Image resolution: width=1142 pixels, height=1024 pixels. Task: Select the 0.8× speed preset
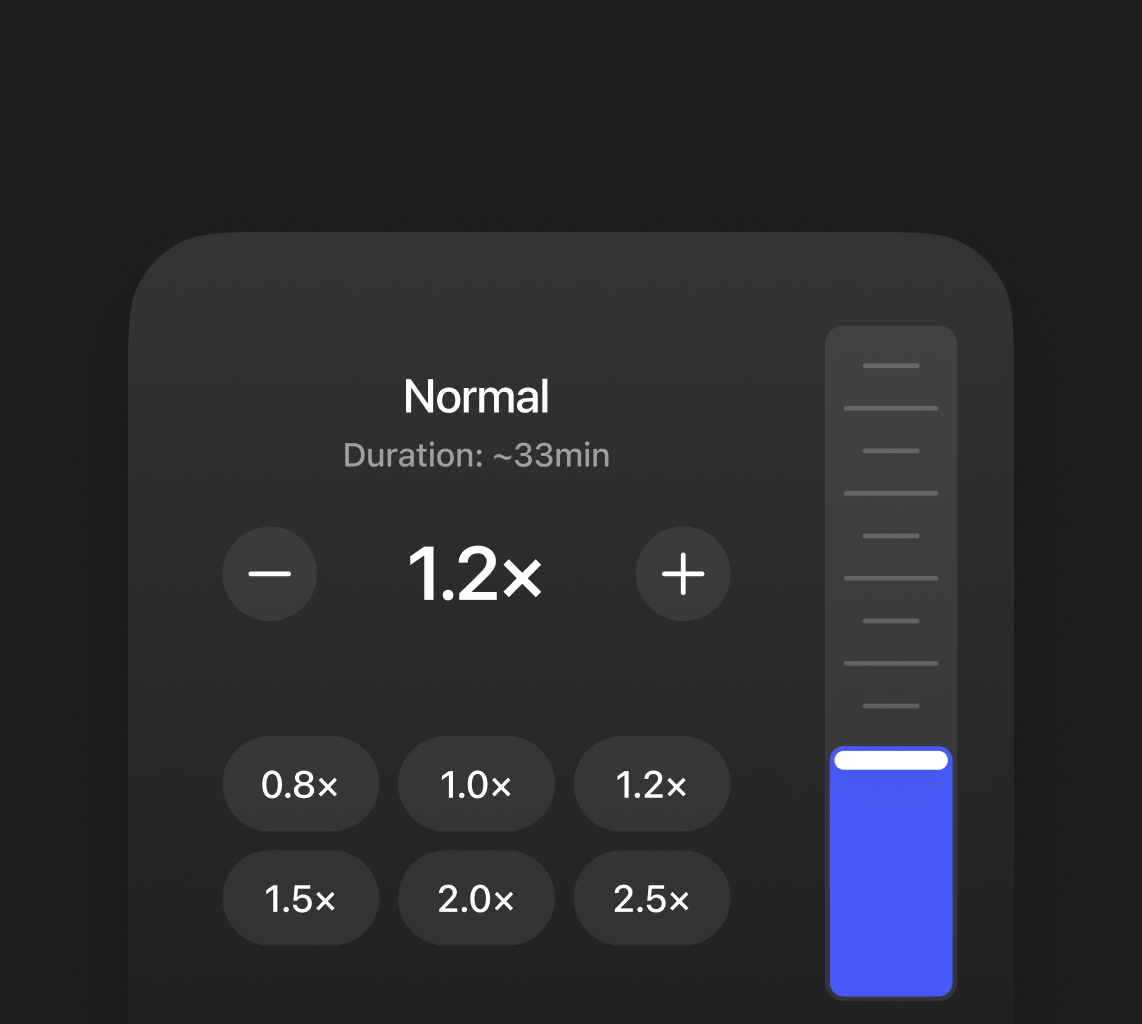pyautogui.click(x=301, y=784)
